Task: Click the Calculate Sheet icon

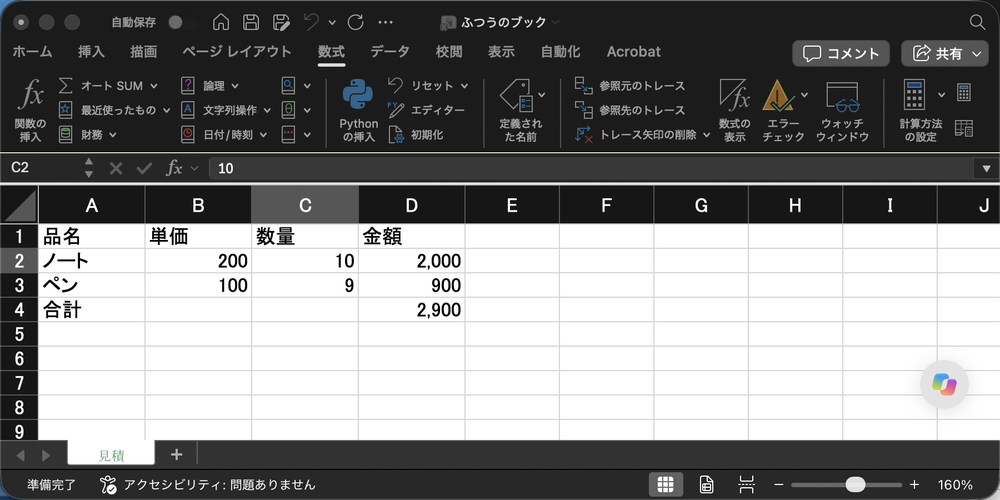Action: pos(964,128)
